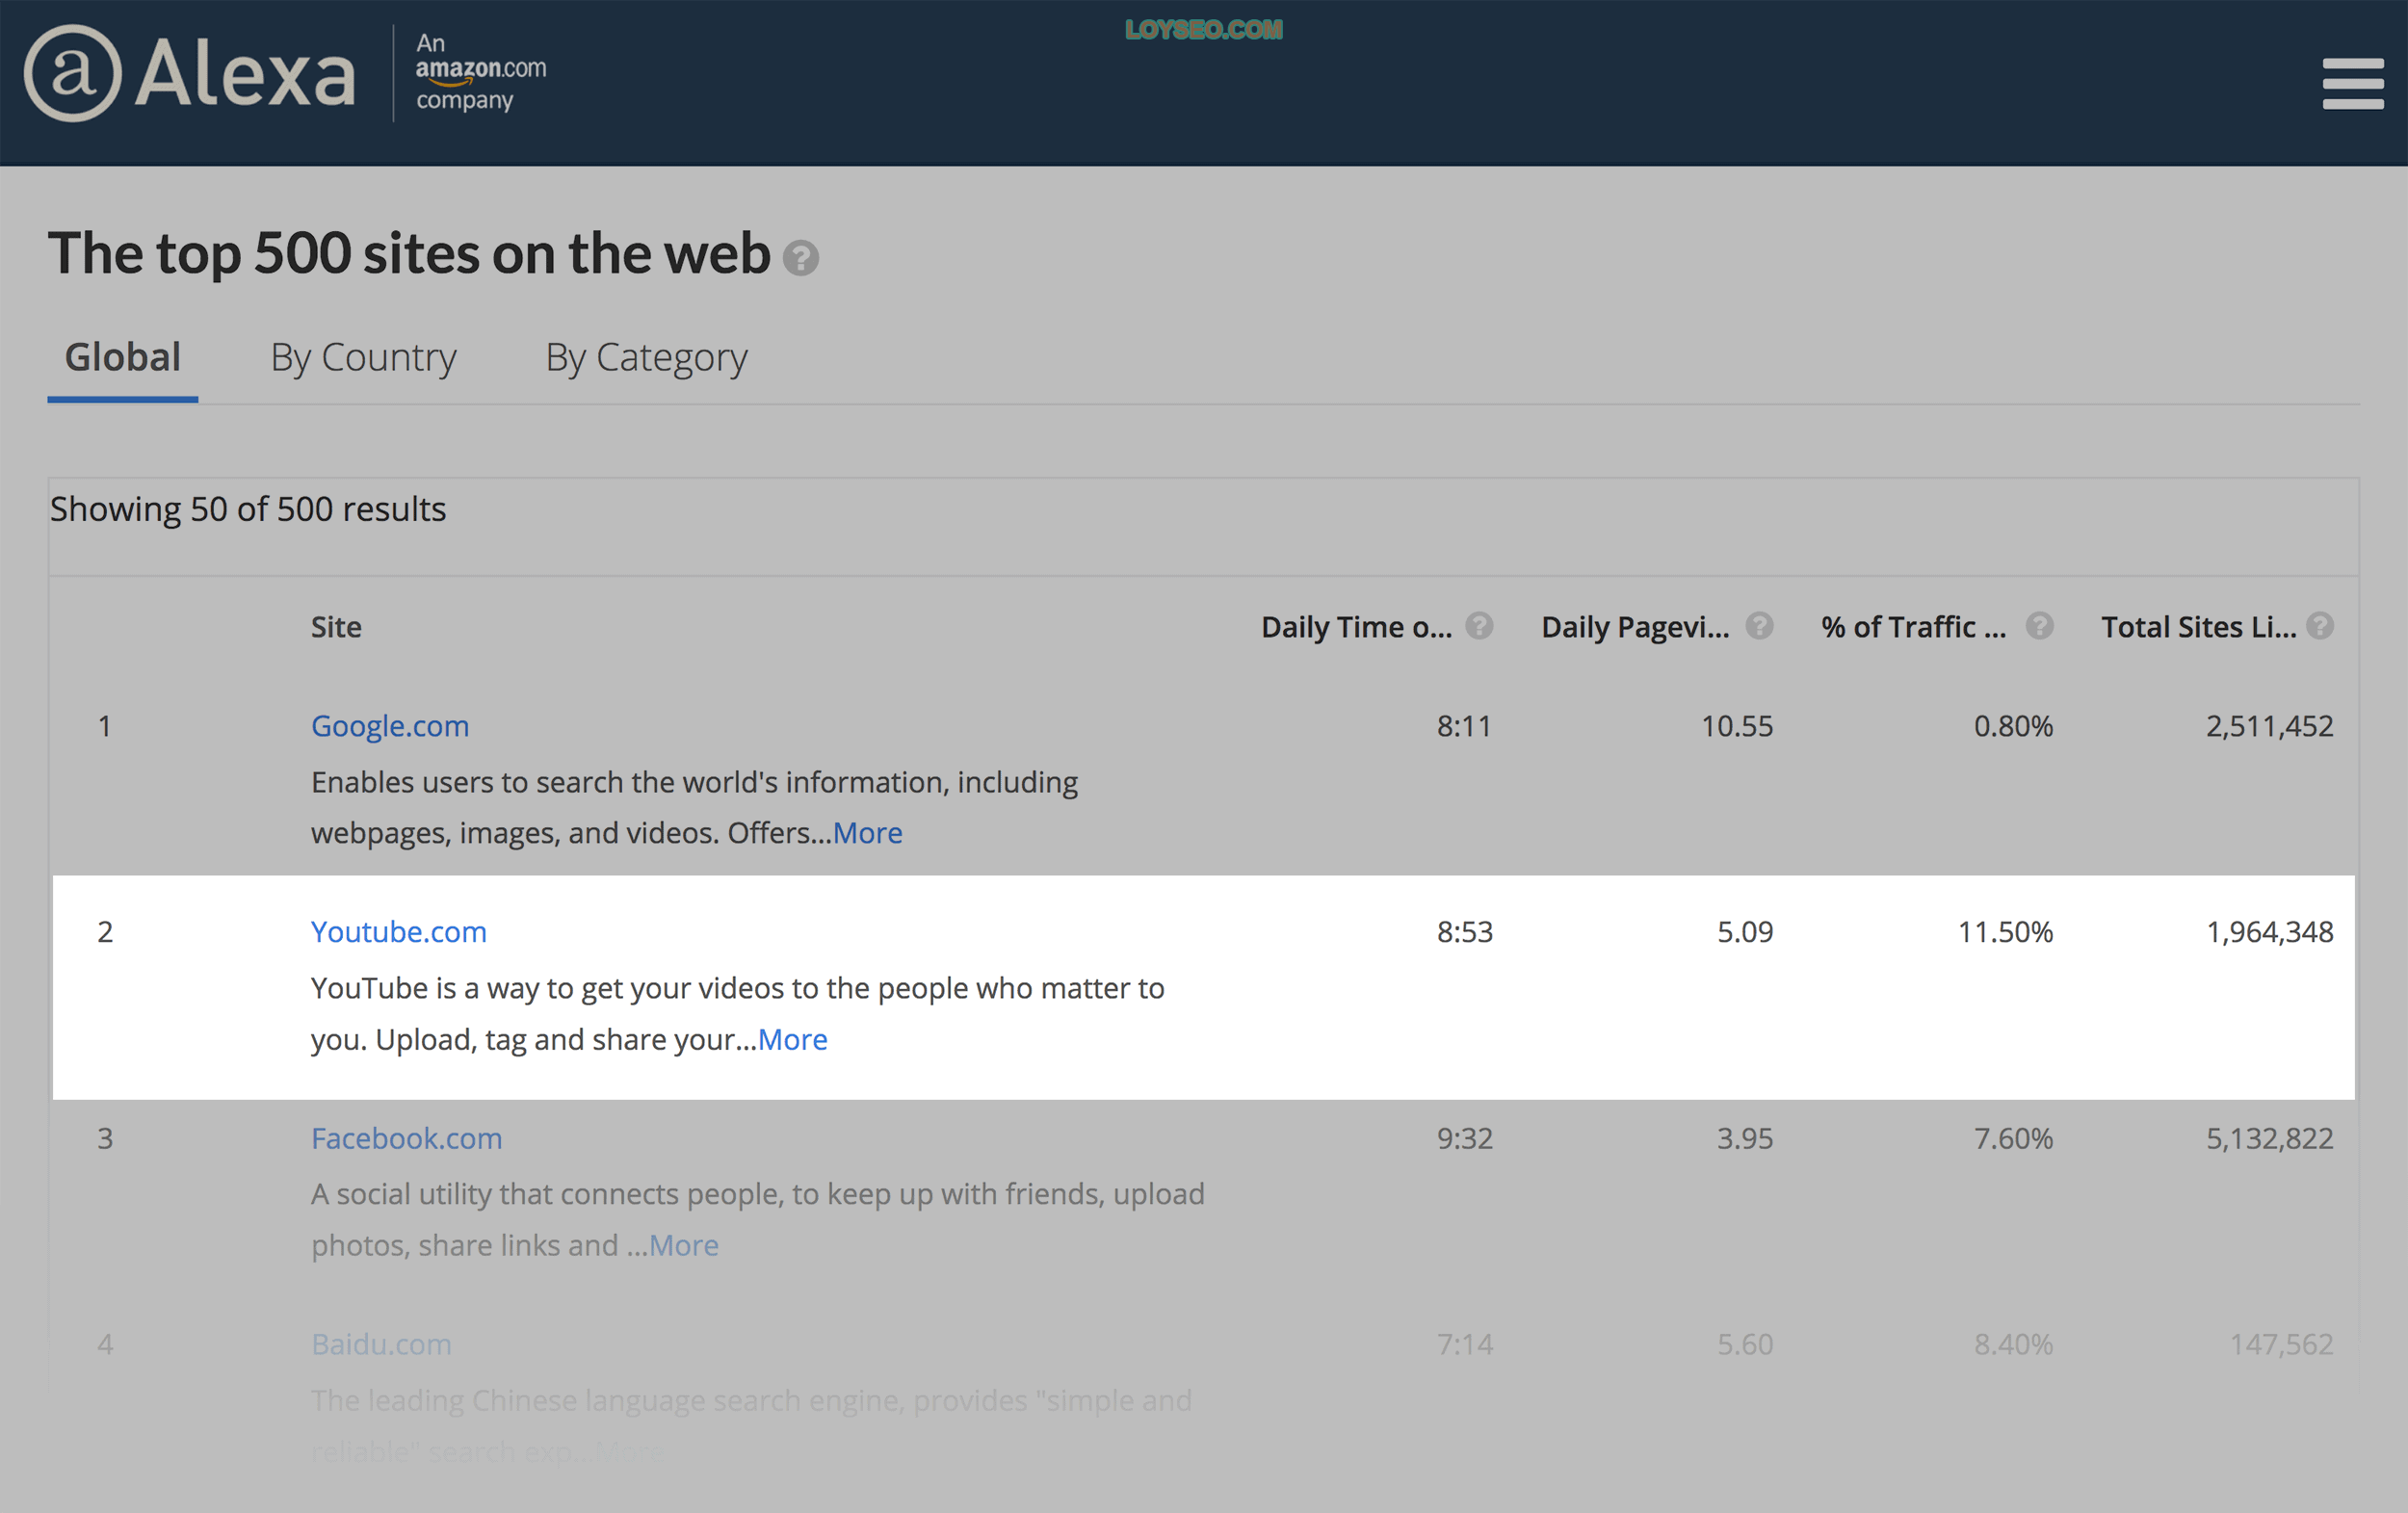Click the 147,562 linking sites value

[2281, 1344]
